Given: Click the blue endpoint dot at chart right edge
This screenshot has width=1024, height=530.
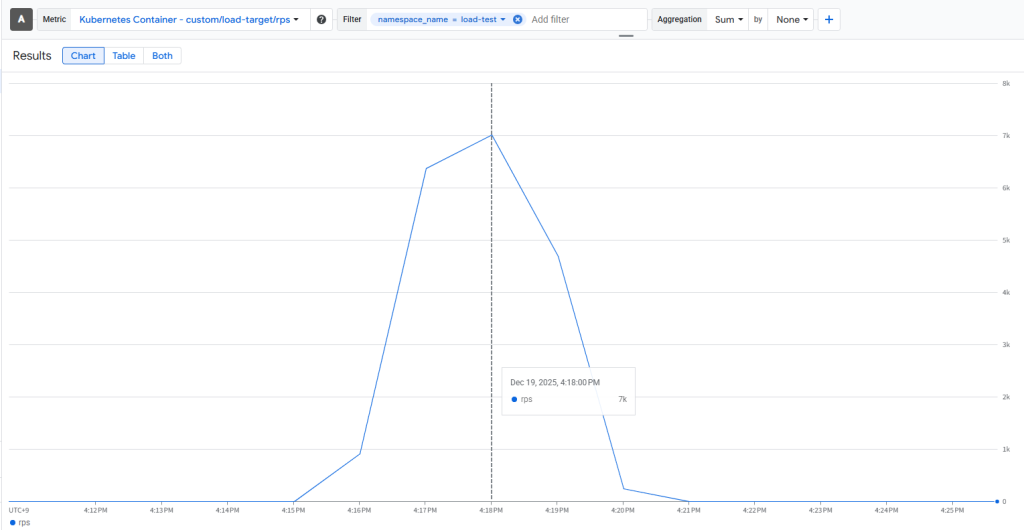Looking at the screenshot, I should coord(997,501).
